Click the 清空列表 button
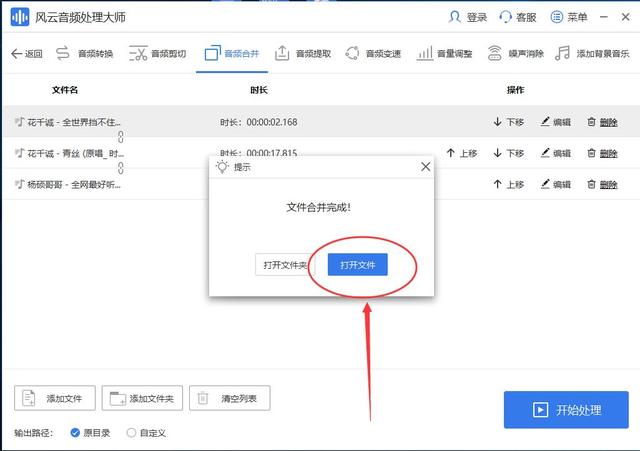This screenshot has width=640, height=451. (x=229, y=398)
